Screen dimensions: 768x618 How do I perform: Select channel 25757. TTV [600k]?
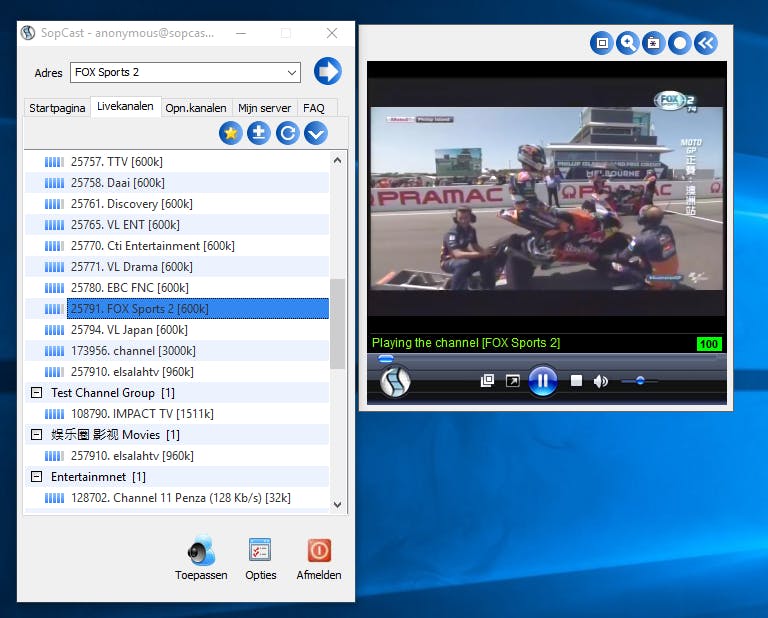click(x=177, y=162)
